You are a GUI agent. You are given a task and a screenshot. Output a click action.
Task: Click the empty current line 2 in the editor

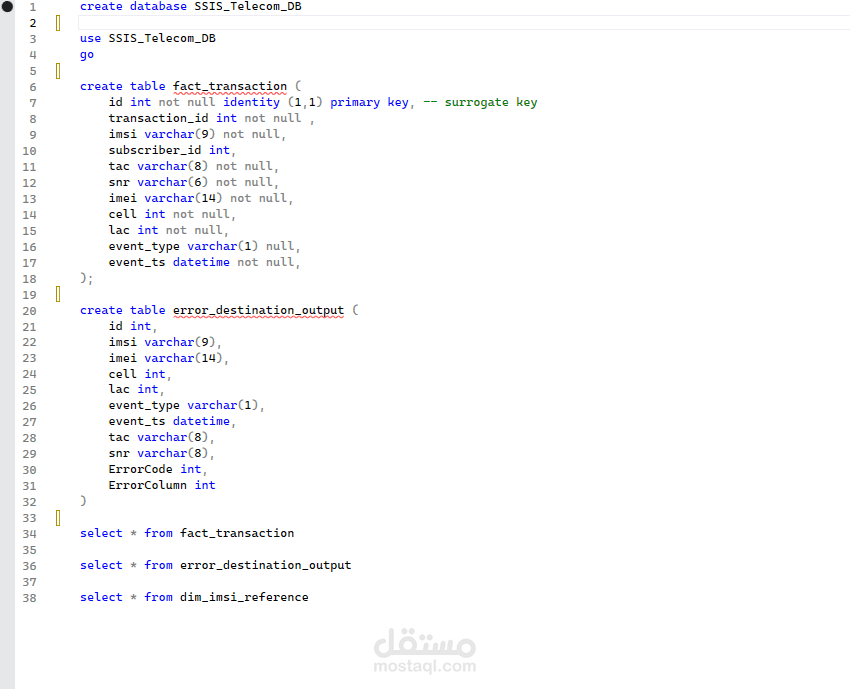pos(464,23)
